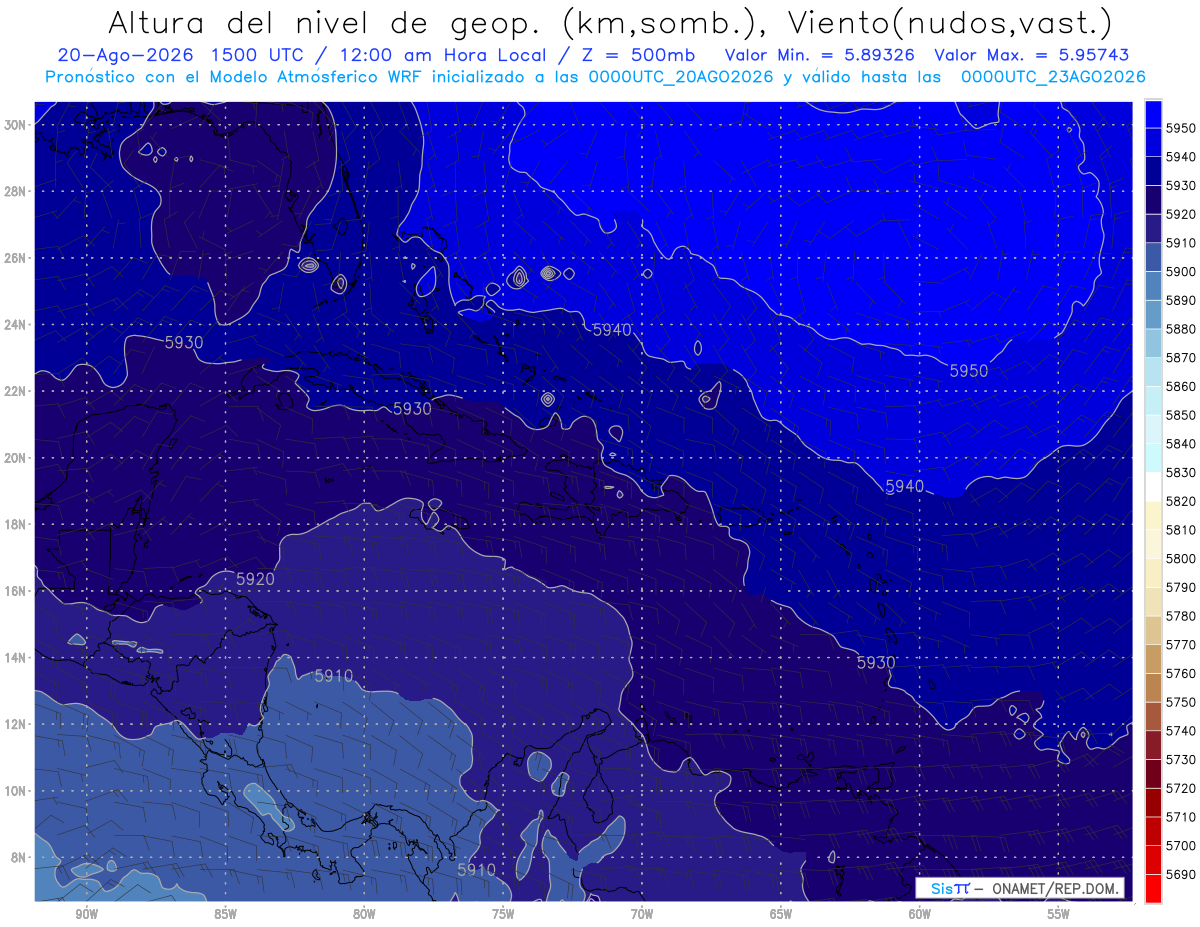Screen dimensions: 1200x927
Task: Click 'Valor Min. = 5.89326' value
Action: [819, 55]
